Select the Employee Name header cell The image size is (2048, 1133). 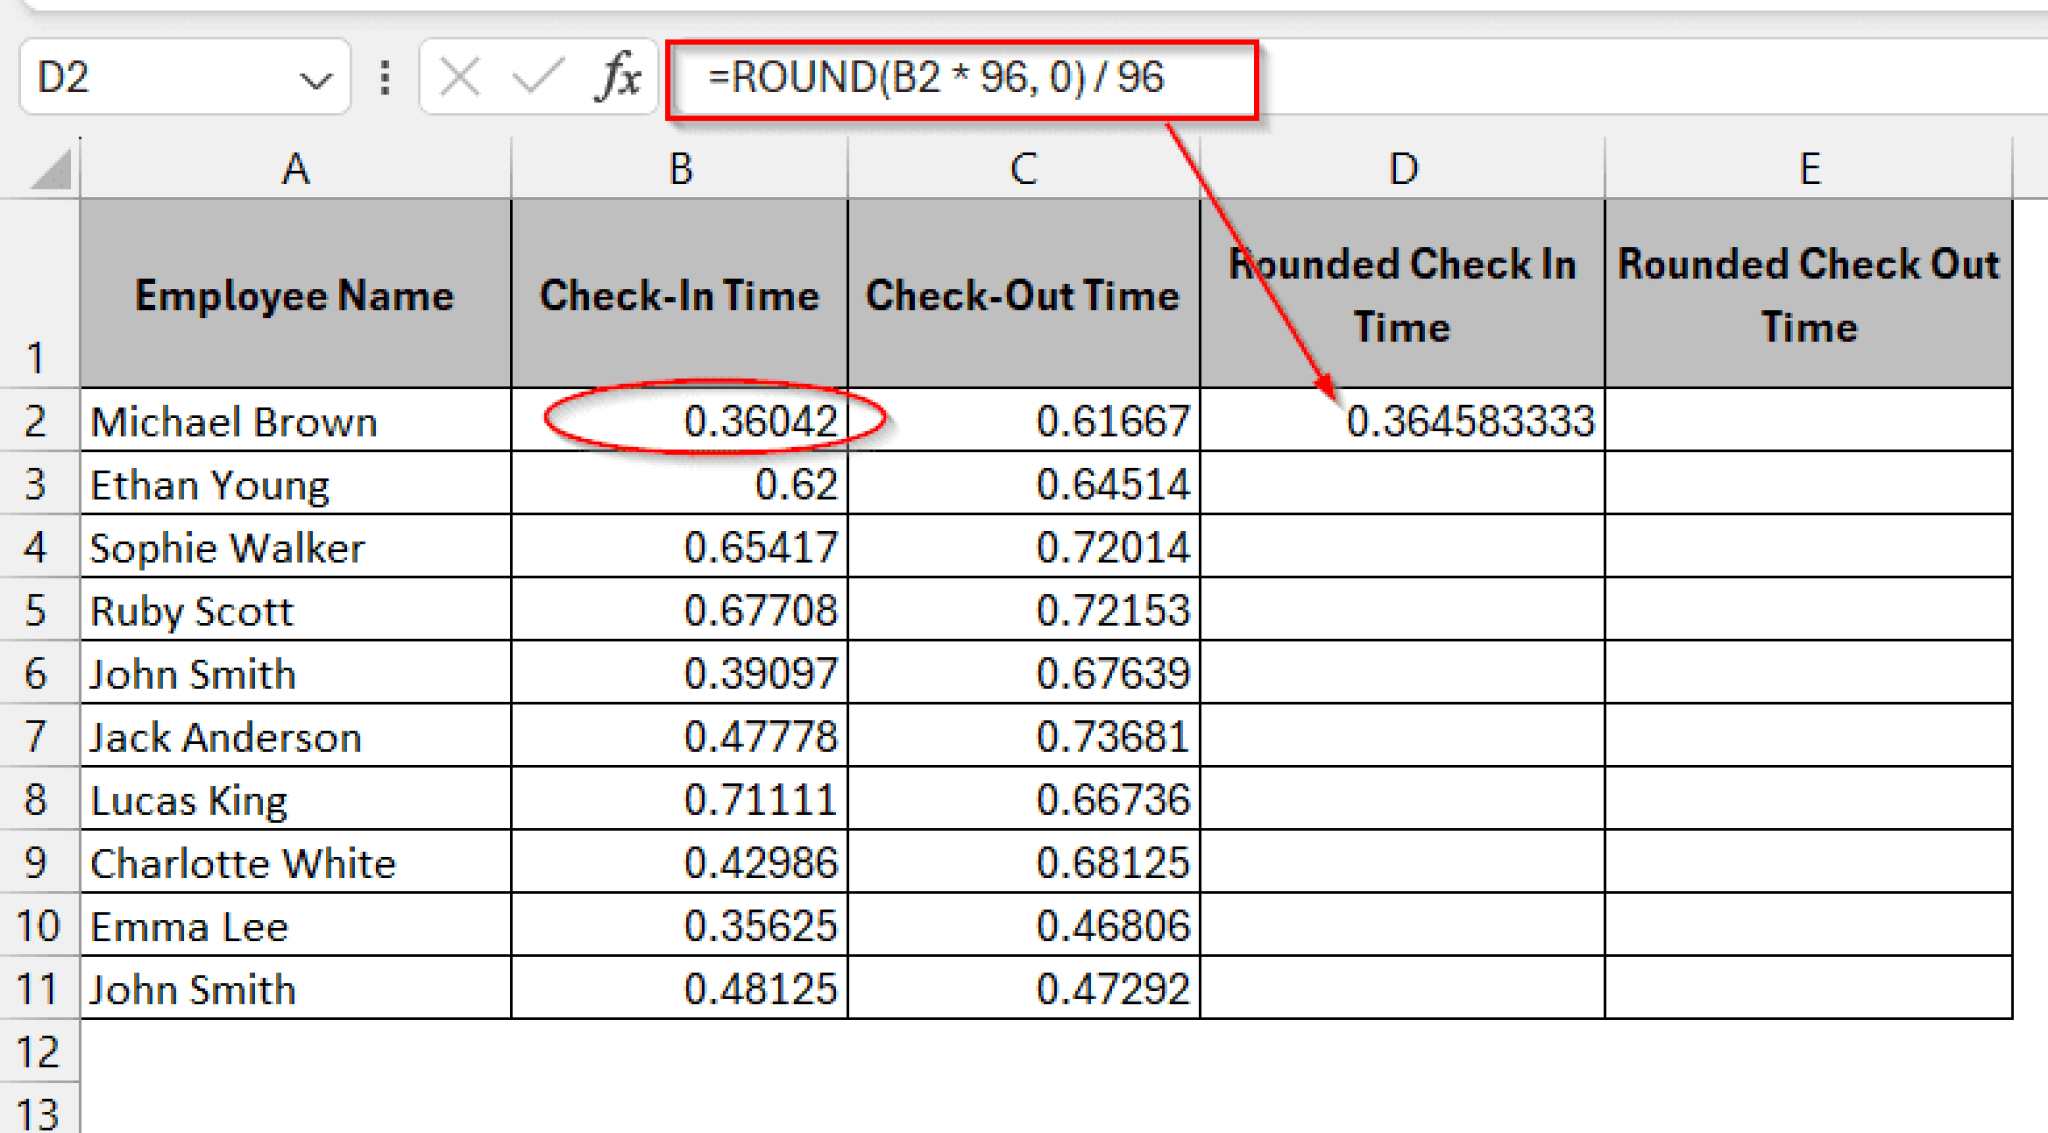[x=294, y=295]
